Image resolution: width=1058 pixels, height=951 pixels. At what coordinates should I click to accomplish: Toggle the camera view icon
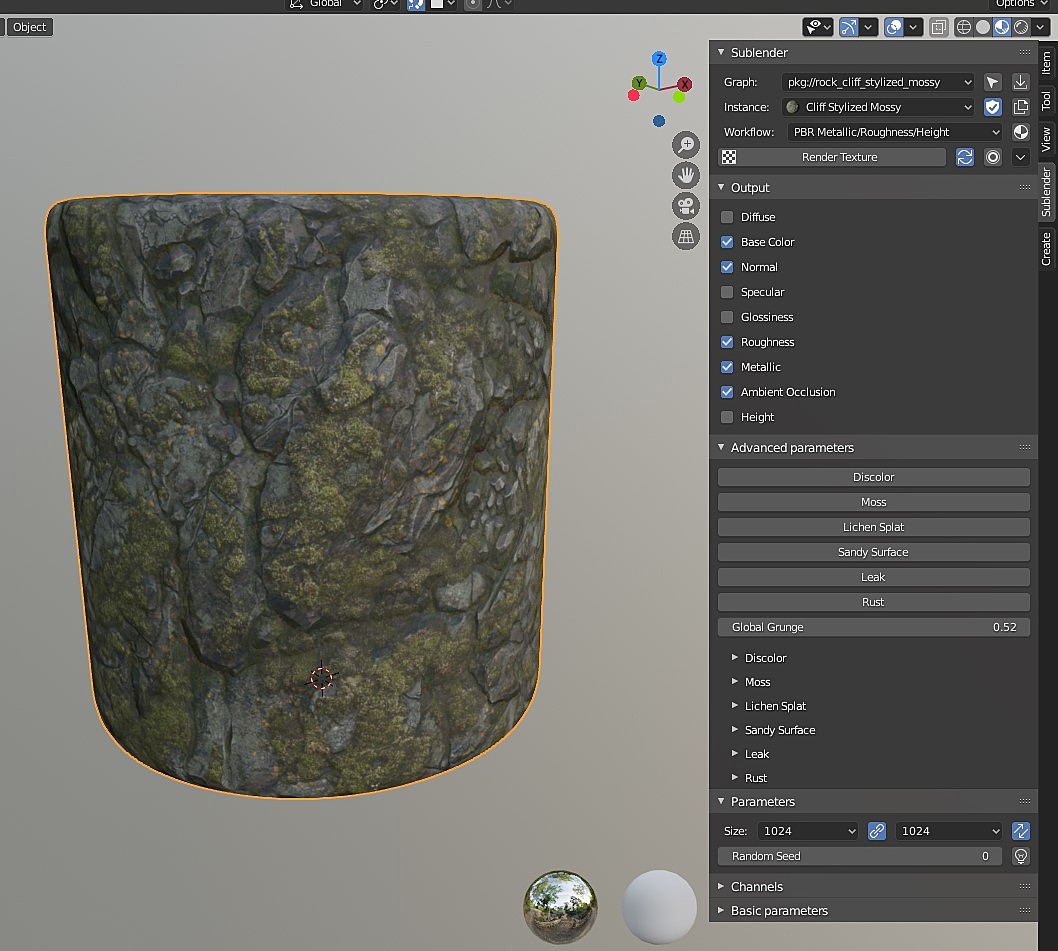686,206
